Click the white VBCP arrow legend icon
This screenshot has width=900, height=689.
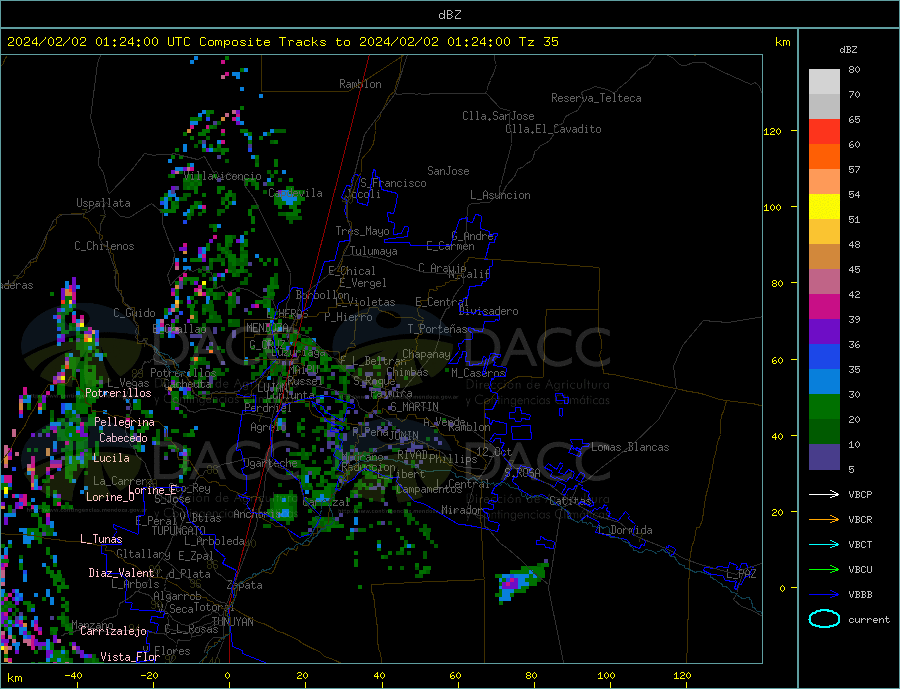[x=824, y=494]
